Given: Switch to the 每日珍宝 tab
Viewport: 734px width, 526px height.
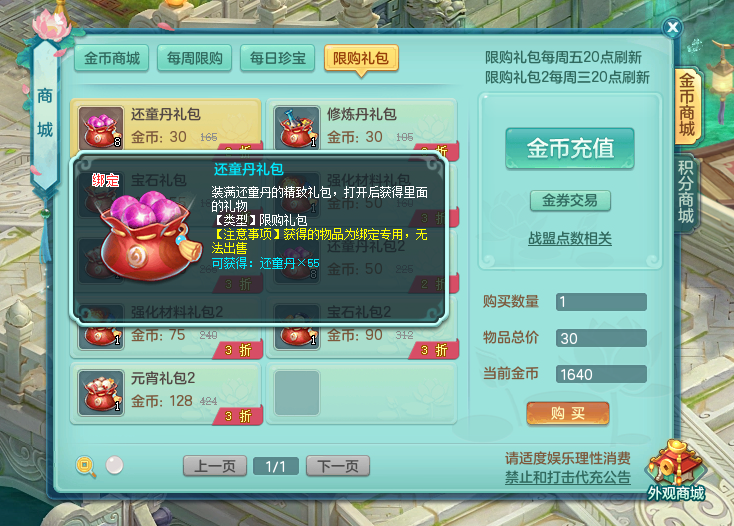Looking at the screenshot, I should tap(278, 58).
